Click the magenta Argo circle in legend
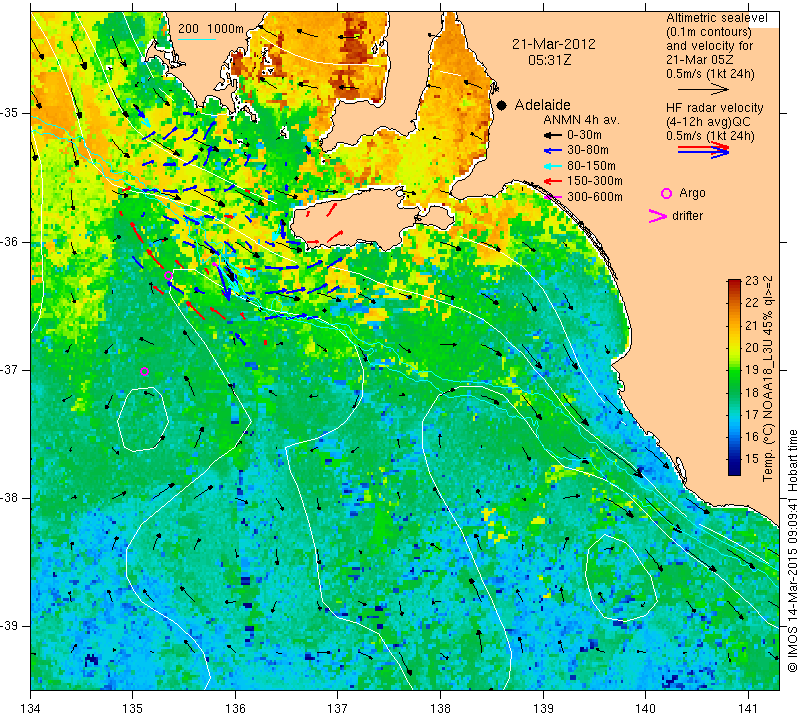 666,193
